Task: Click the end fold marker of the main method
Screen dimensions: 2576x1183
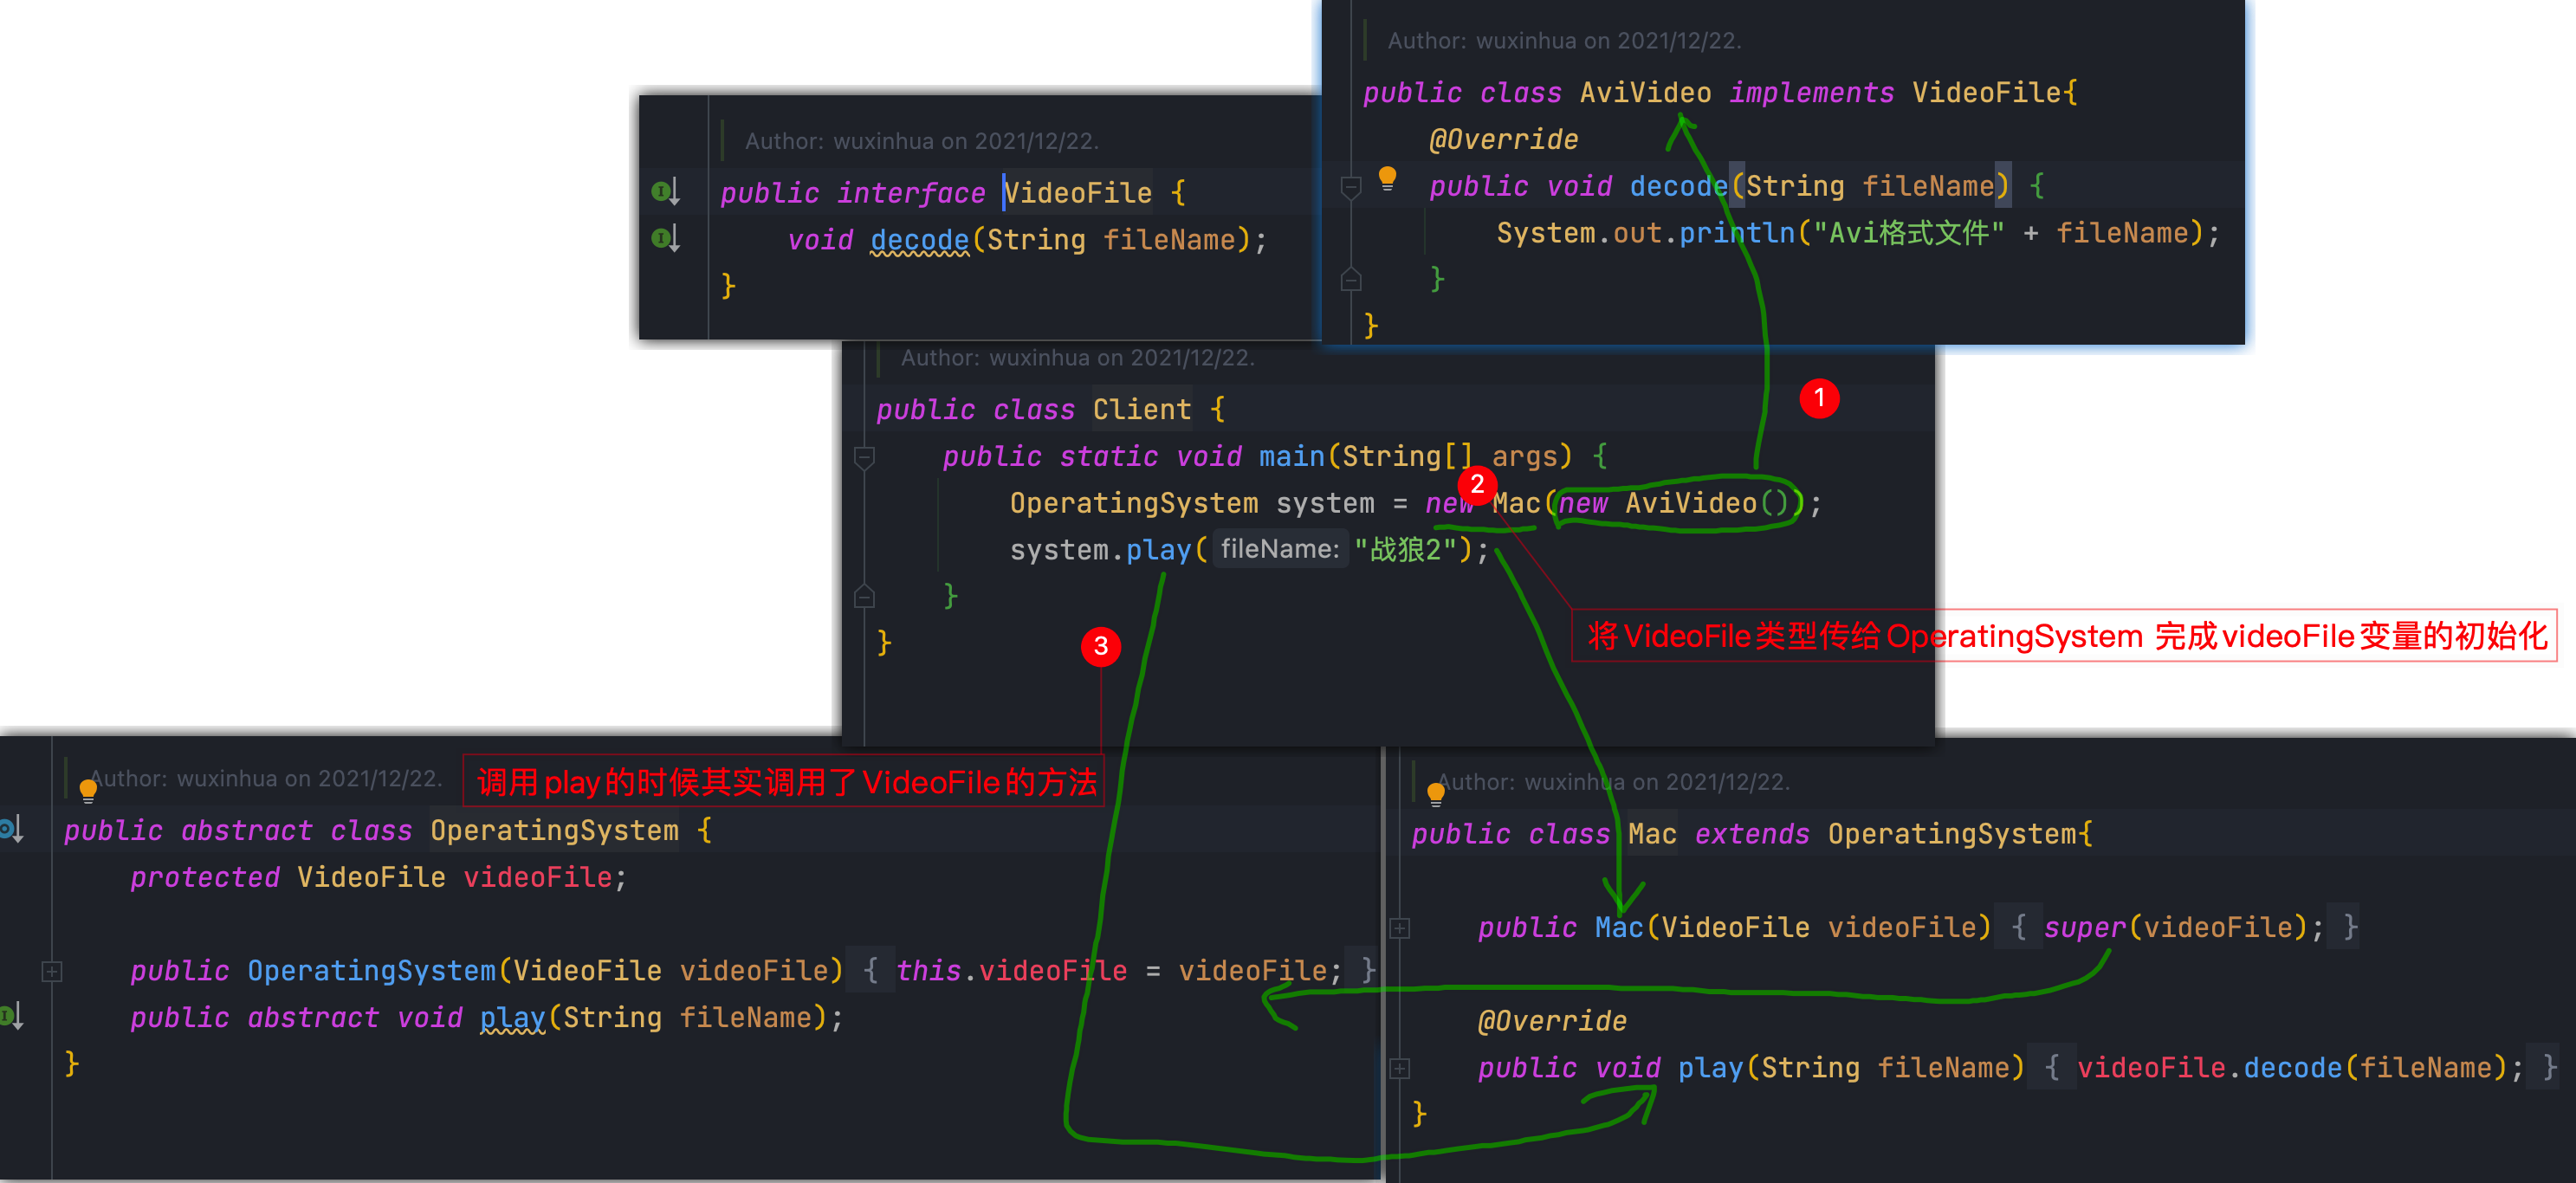Action: 865,597
